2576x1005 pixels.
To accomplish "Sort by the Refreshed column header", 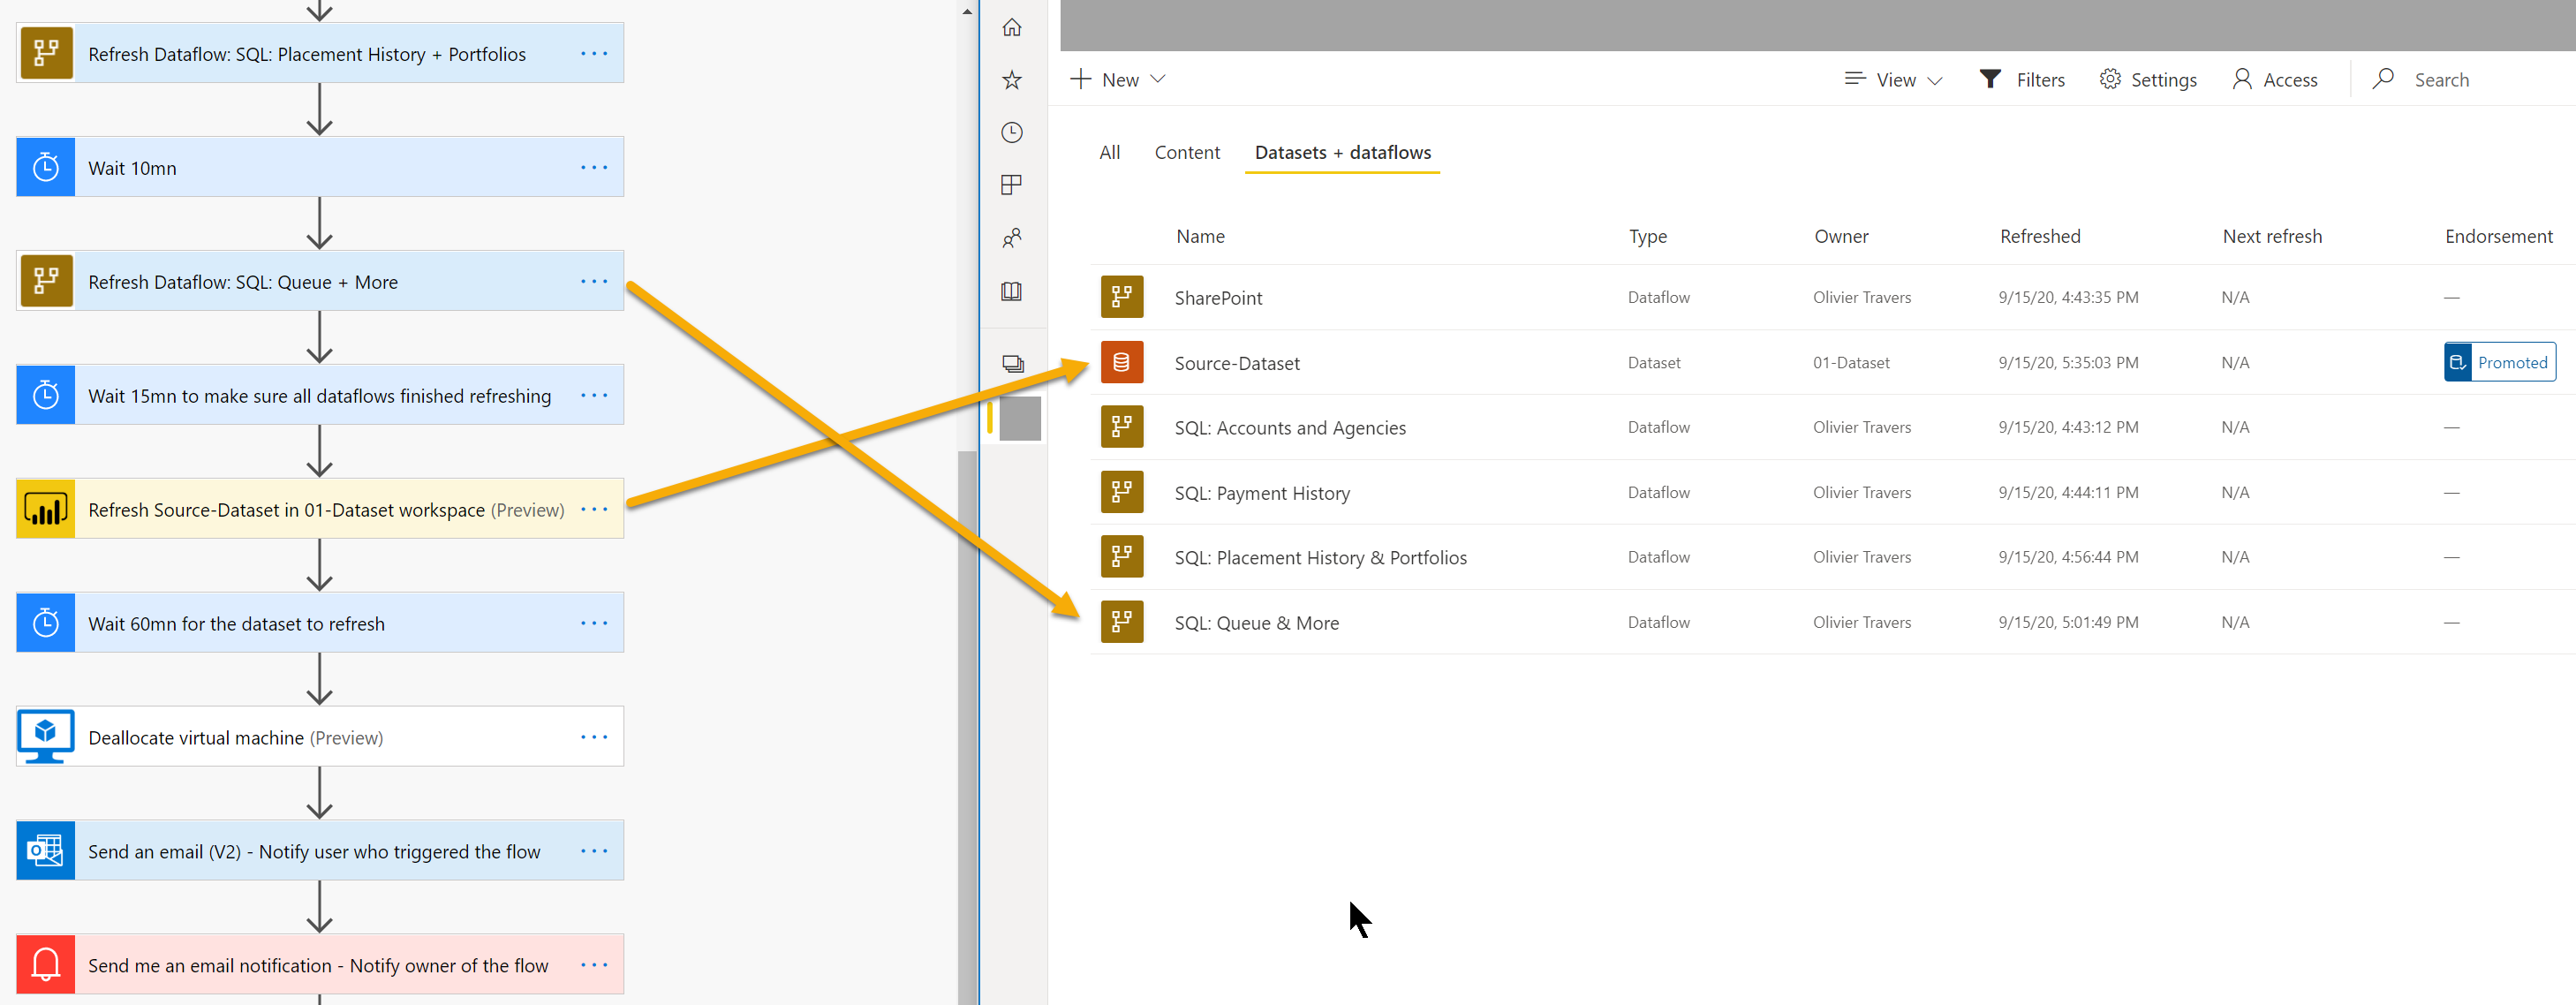I will (2039, 236).
